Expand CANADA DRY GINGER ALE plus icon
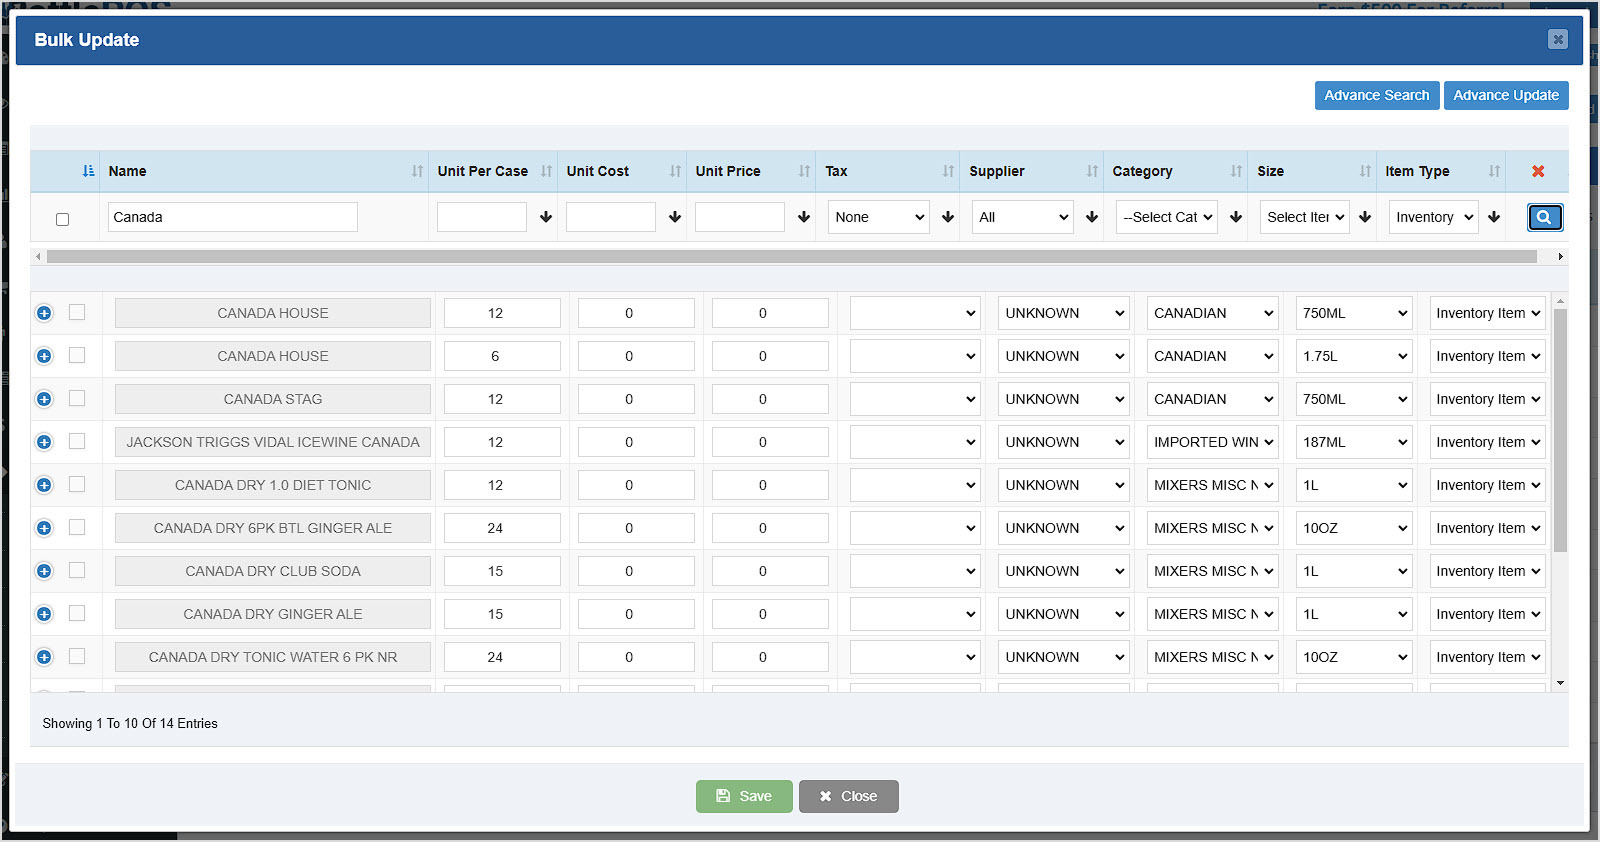This screenshot has width=1600, height=842. 44,614
